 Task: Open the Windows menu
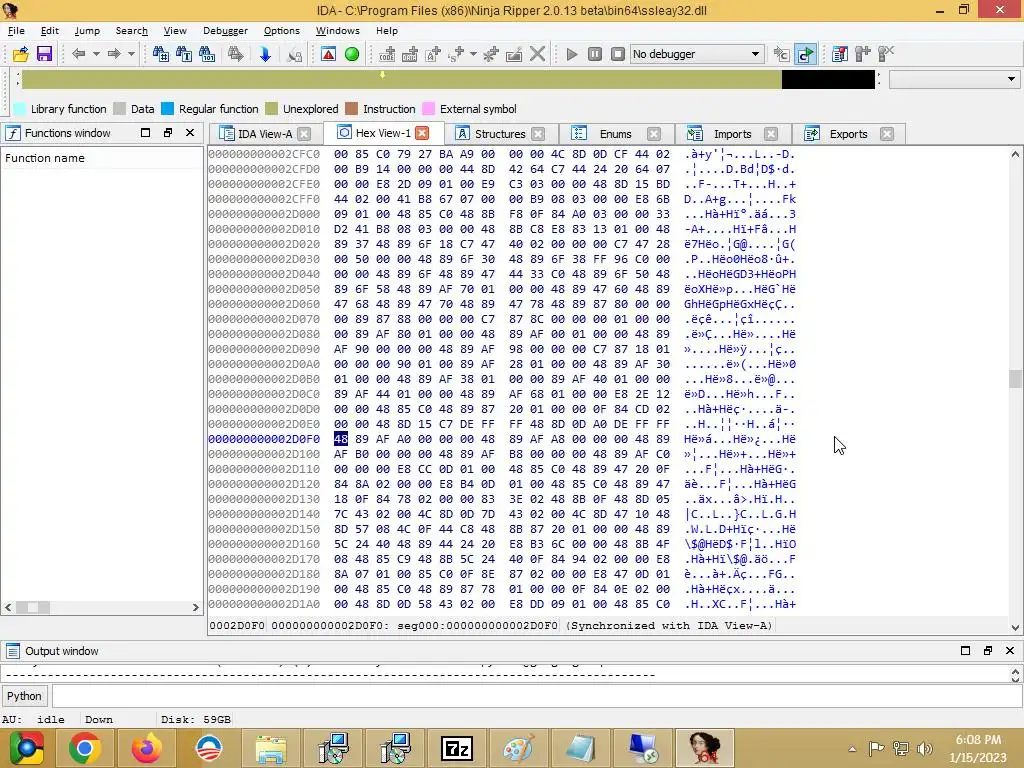tap(338, 31)
